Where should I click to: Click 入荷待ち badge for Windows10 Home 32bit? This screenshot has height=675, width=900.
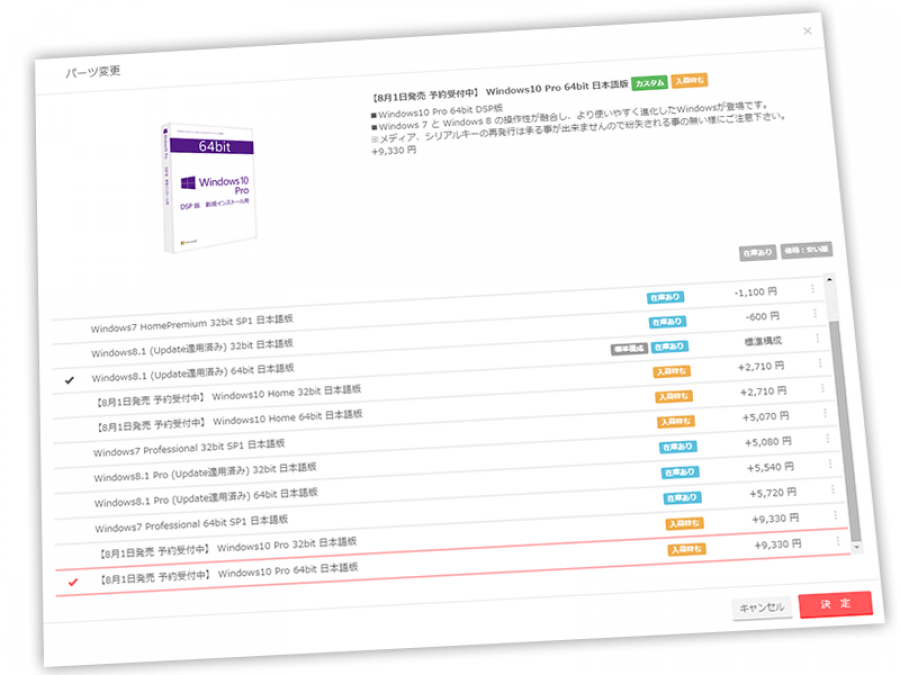(x=672, y=372)
